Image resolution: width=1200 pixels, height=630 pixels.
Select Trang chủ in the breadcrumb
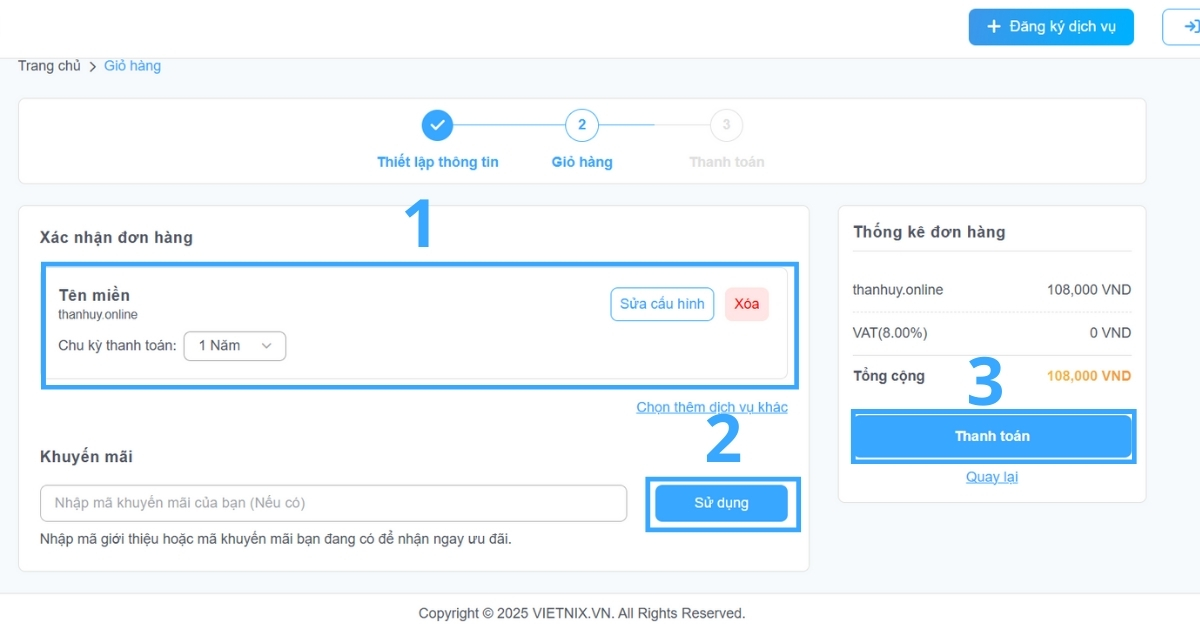(48, 65)
